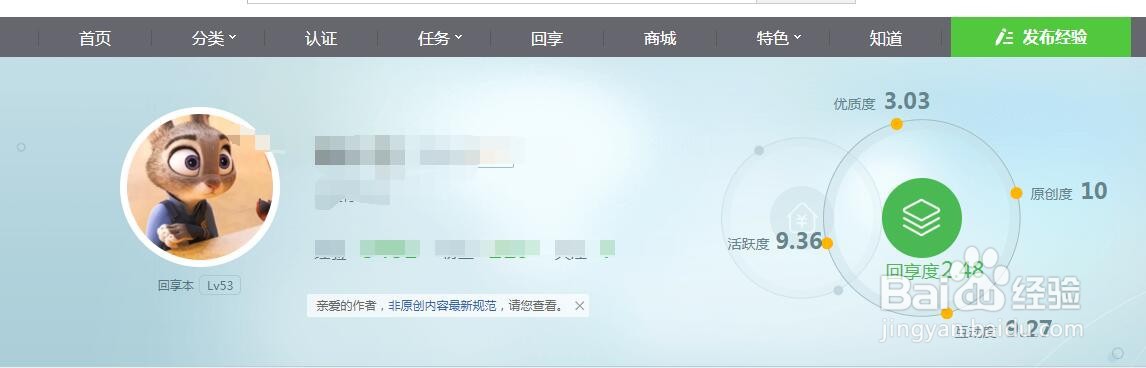Screen dimensions: 1146x368
Task: Open the 知道 navigation item
Action: pyautogui.click(x=886, y=38)
